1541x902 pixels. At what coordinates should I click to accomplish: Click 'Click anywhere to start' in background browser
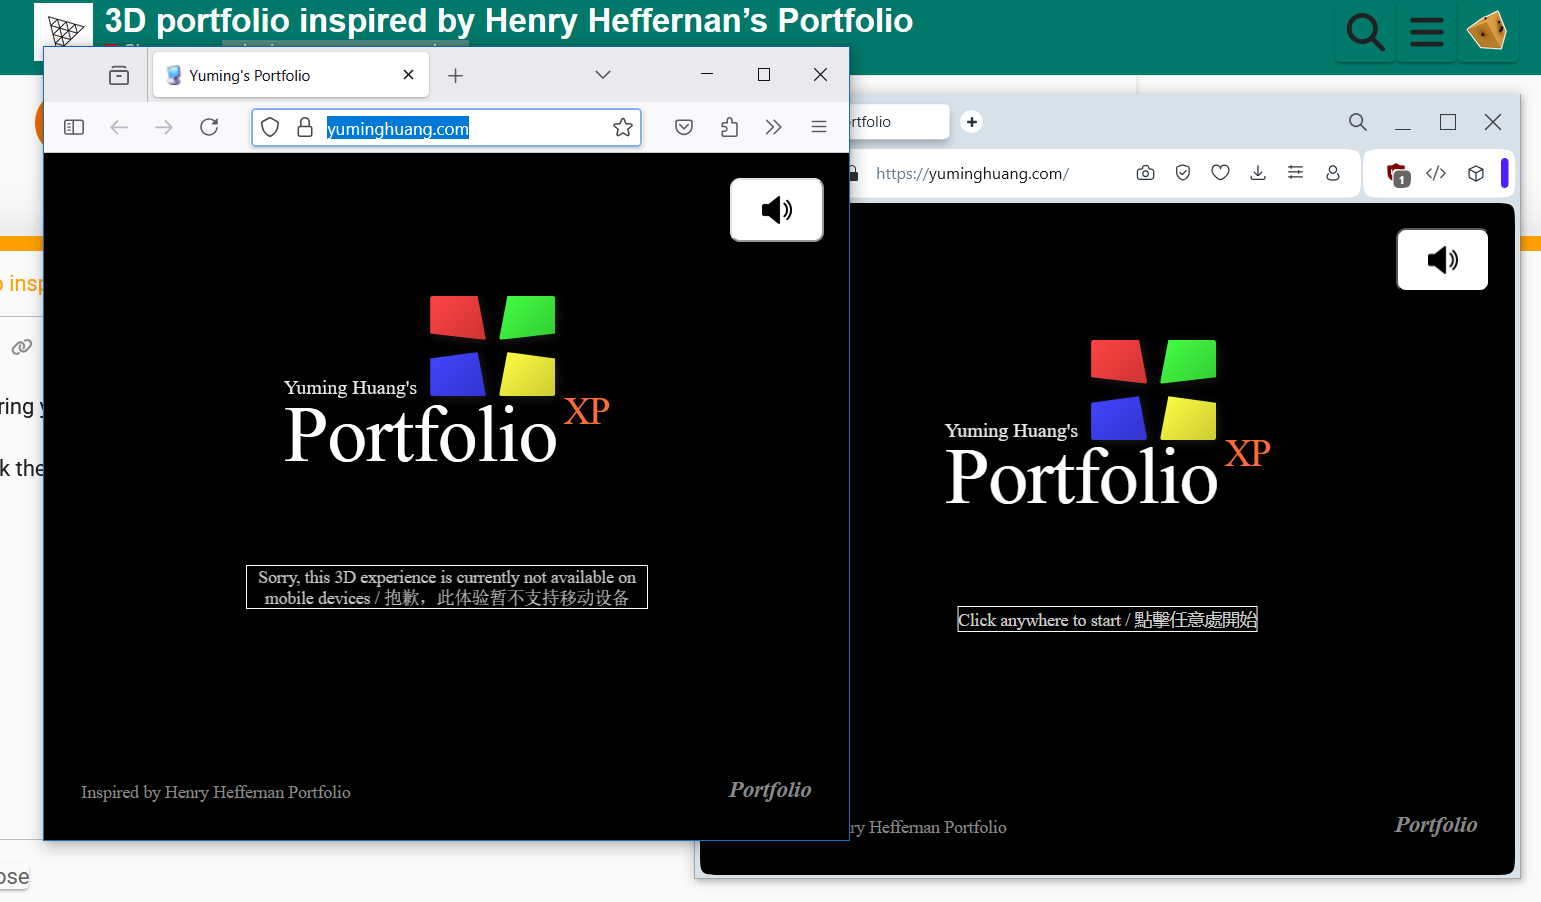tap(1107, 620)
